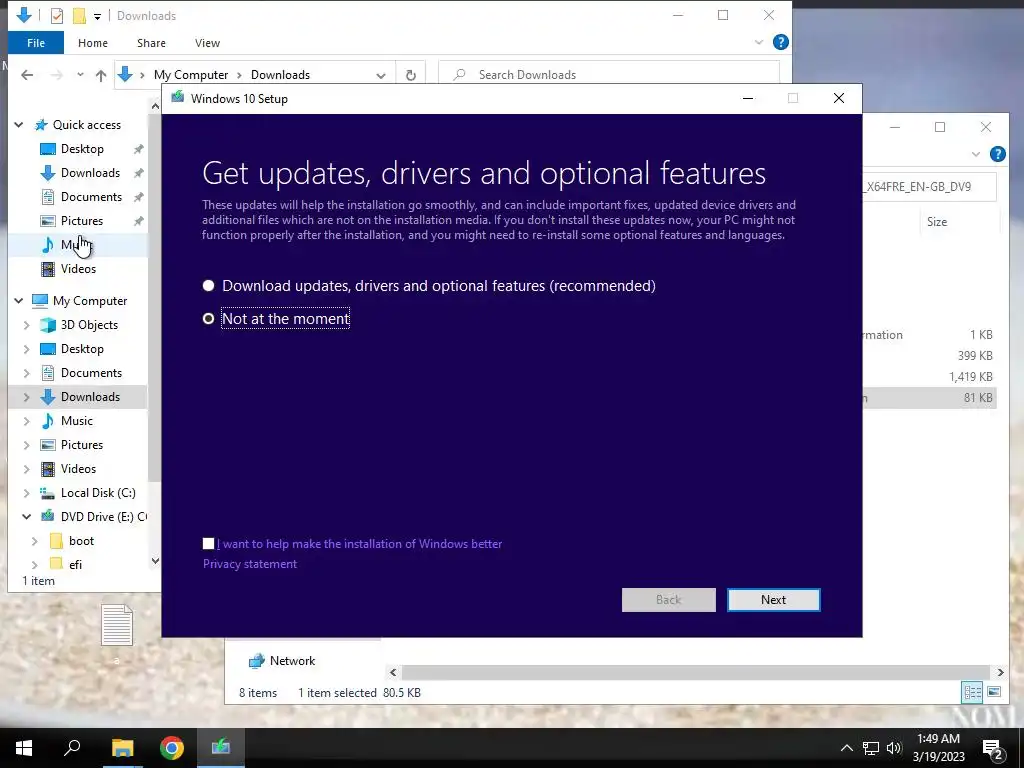Image resolution: width=1024 pixels, height=768 pixels.
Task: Expand the Local Disk (C:) node
Action: click(27, 493)
